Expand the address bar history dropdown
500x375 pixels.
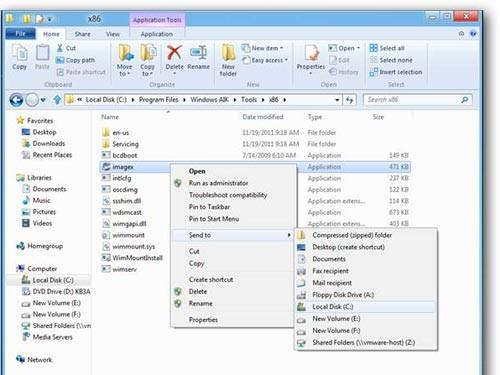coord(337,100)
